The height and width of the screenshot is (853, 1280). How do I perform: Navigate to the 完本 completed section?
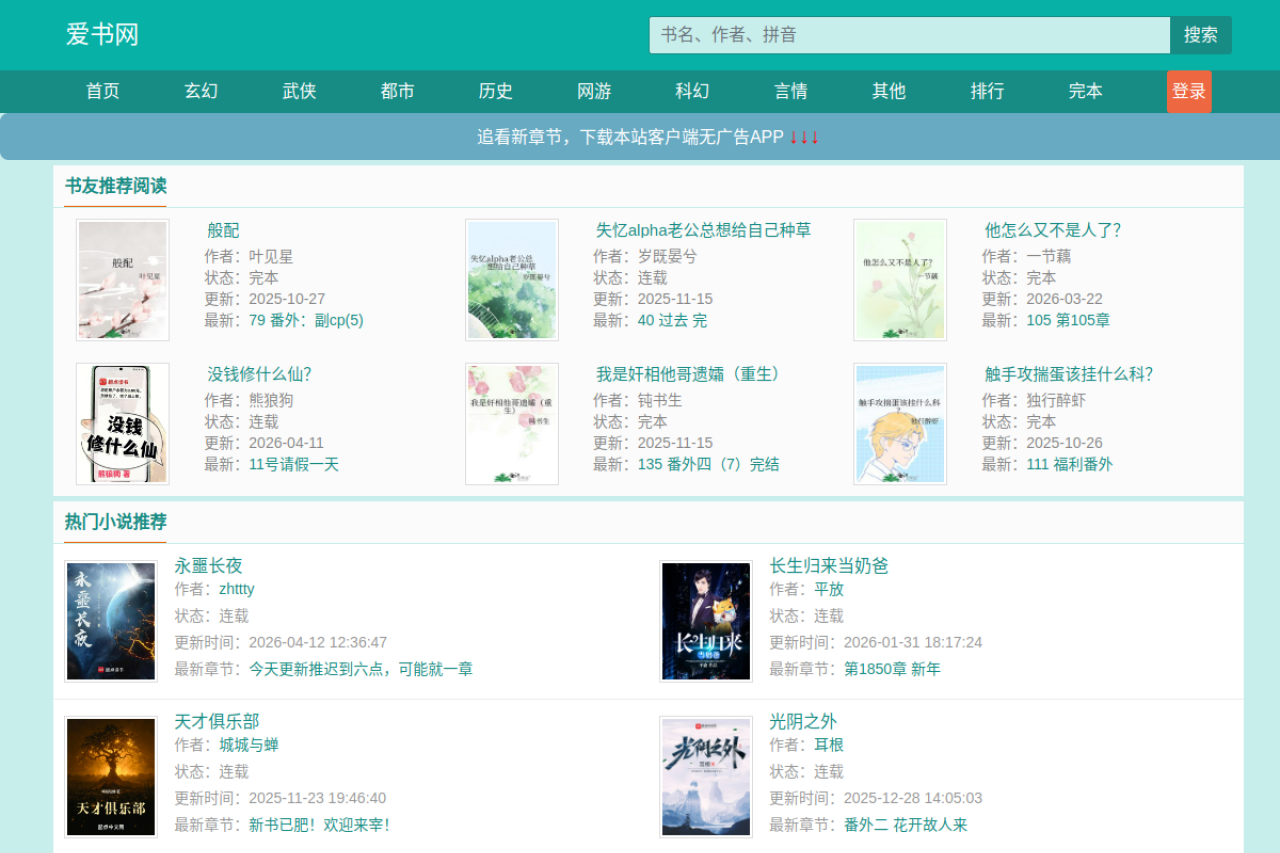click(1085, 91)
